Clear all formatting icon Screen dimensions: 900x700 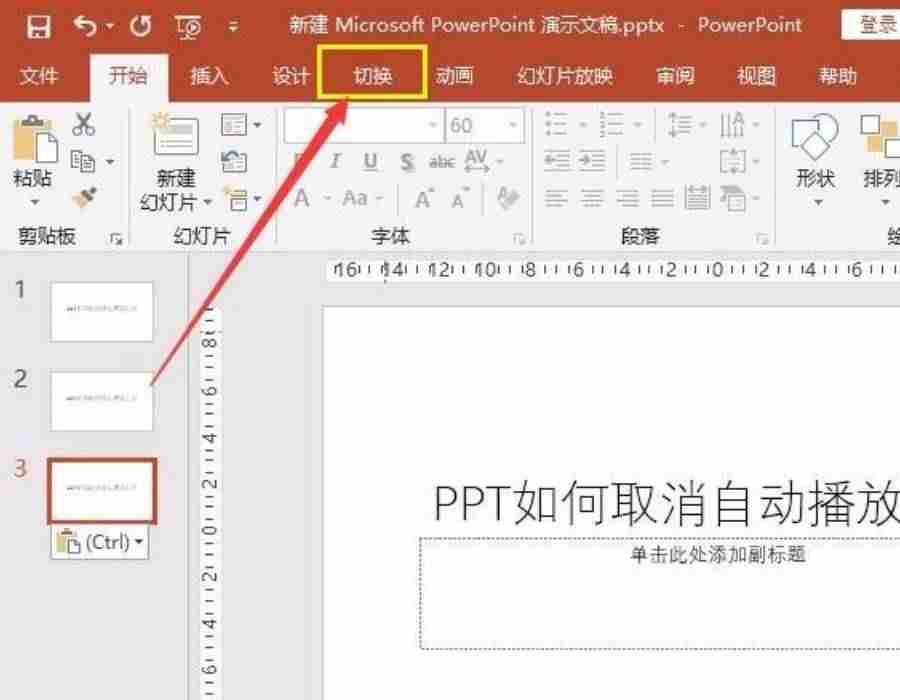508,199
